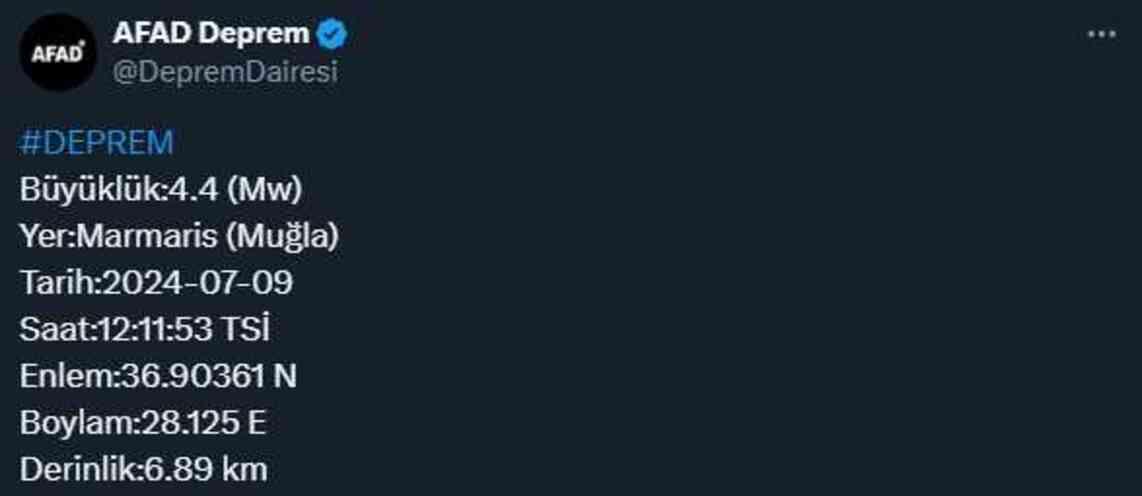1142x496 pixels.
Task: Click the blue verified badge
Action: pos(332,34)
